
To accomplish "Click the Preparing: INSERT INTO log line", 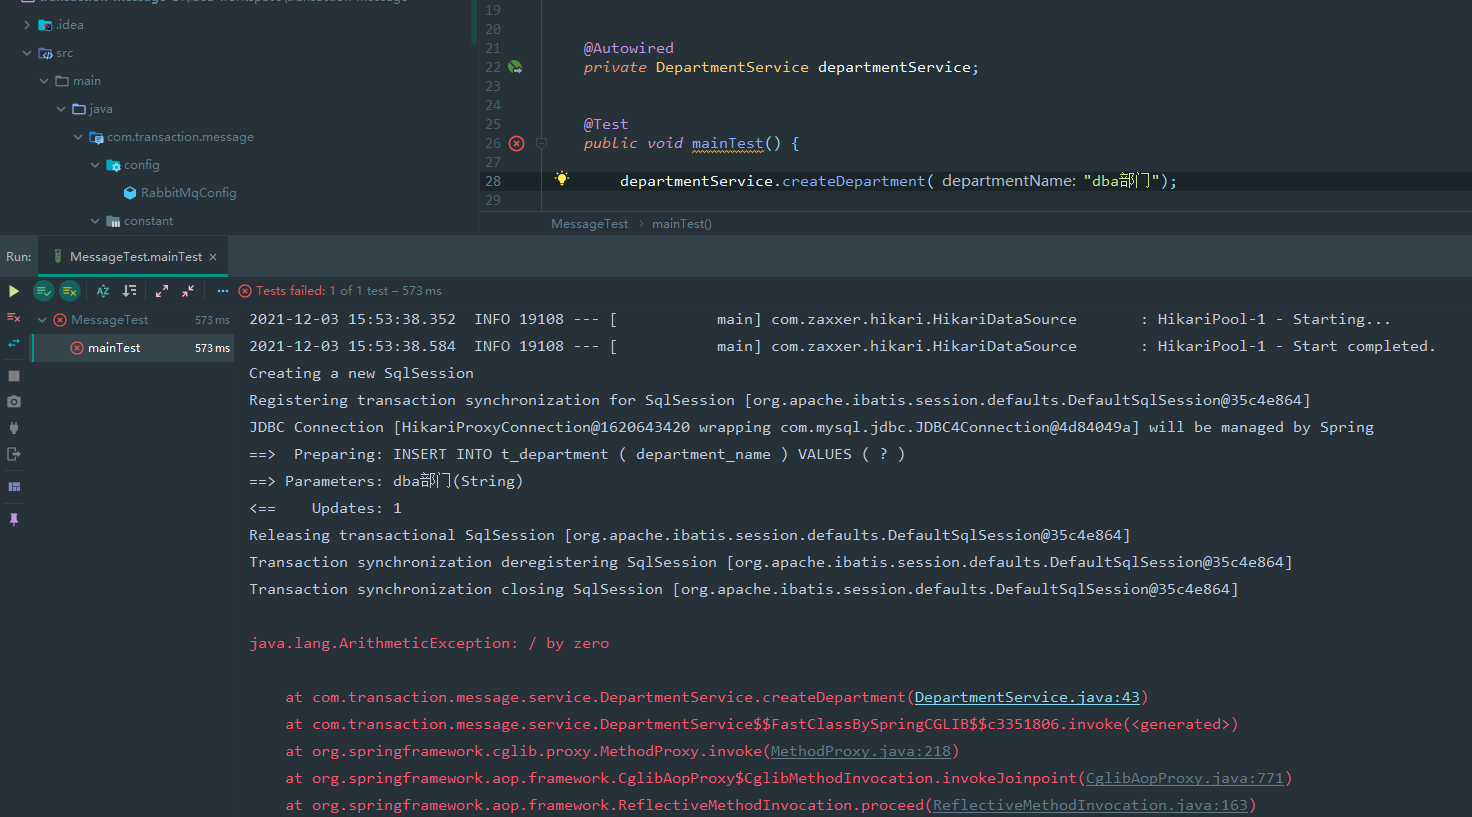I will pyautogui.click(x=577, y=454).
